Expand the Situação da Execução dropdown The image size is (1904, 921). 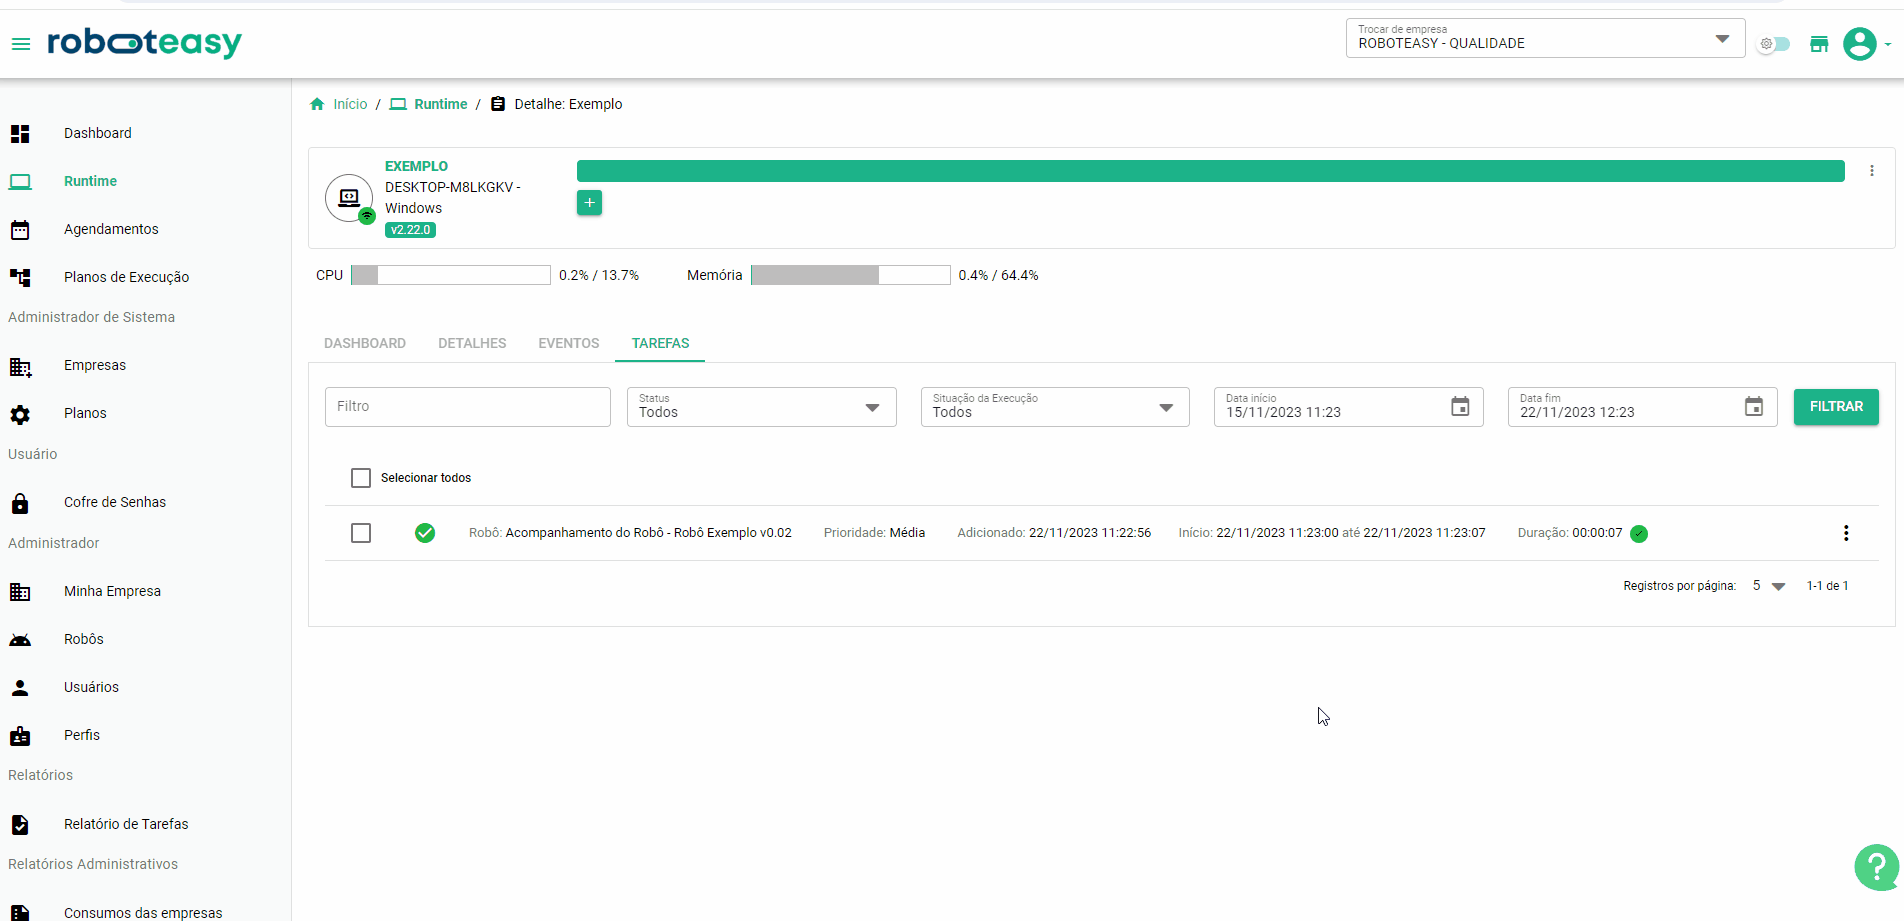[1054, 407]
